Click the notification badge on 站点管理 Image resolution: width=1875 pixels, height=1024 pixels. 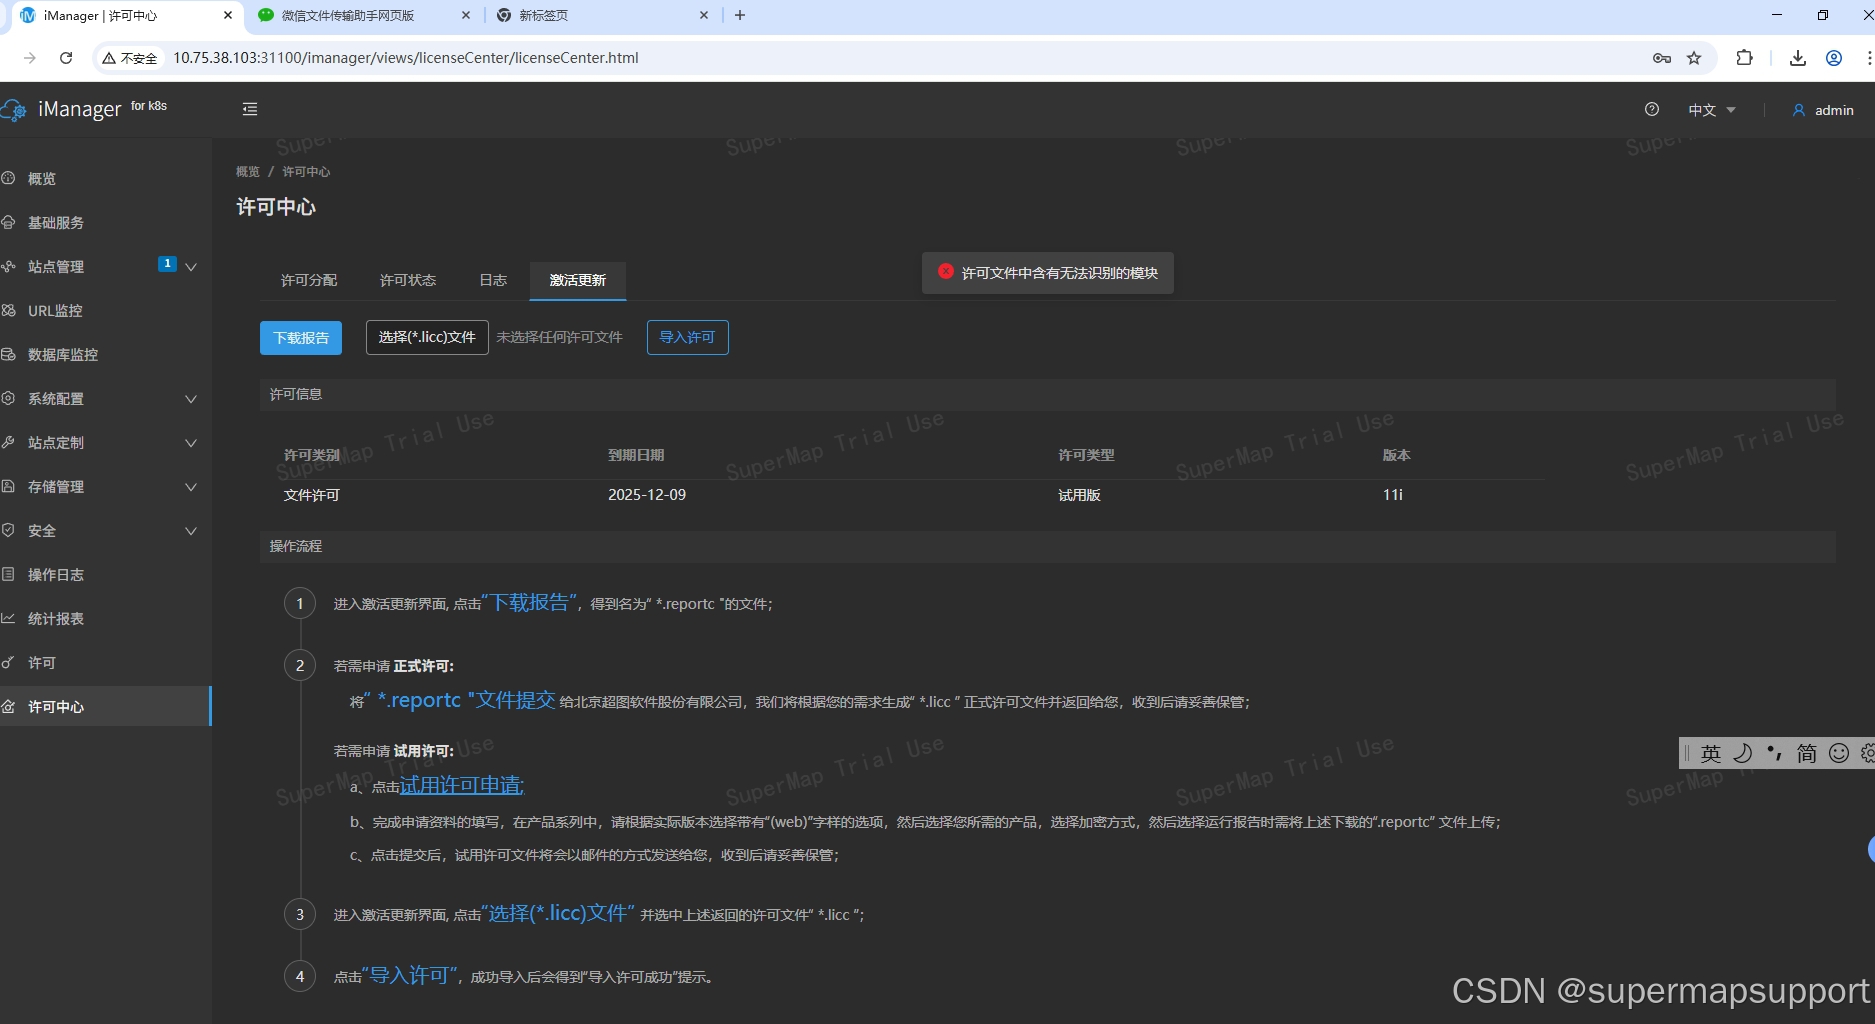pyautogui.click(x=167, y=264)
